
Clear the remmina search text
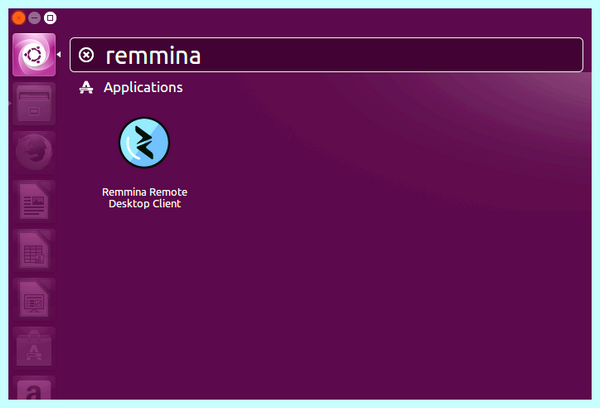point(86,55)
